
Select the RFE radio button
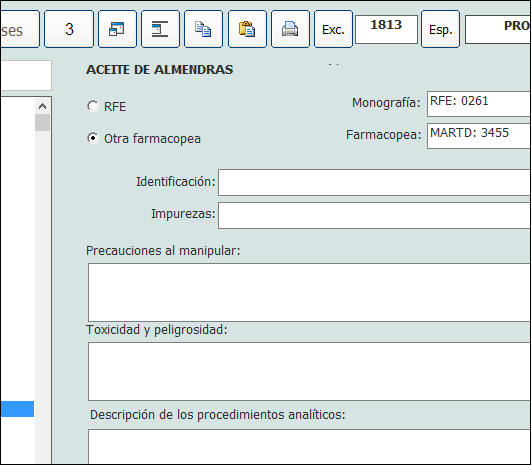[92, 106]
